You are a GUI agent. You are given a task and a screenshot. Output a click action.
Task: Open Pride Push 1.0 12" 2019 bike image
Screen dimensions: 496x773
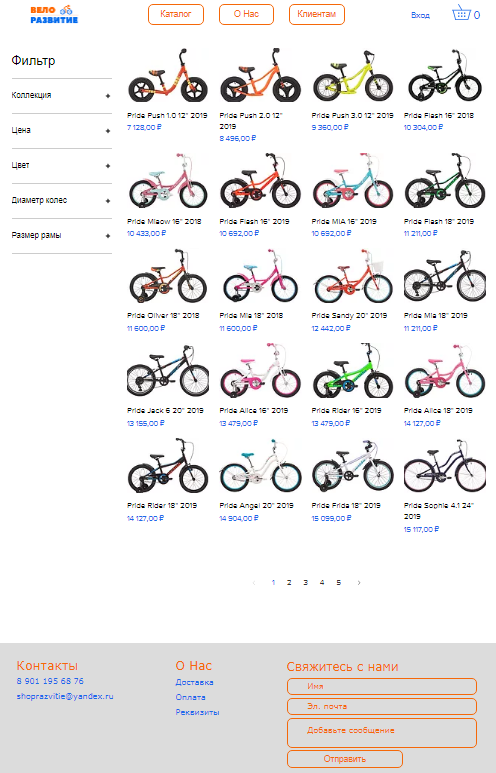coord(168,75)
